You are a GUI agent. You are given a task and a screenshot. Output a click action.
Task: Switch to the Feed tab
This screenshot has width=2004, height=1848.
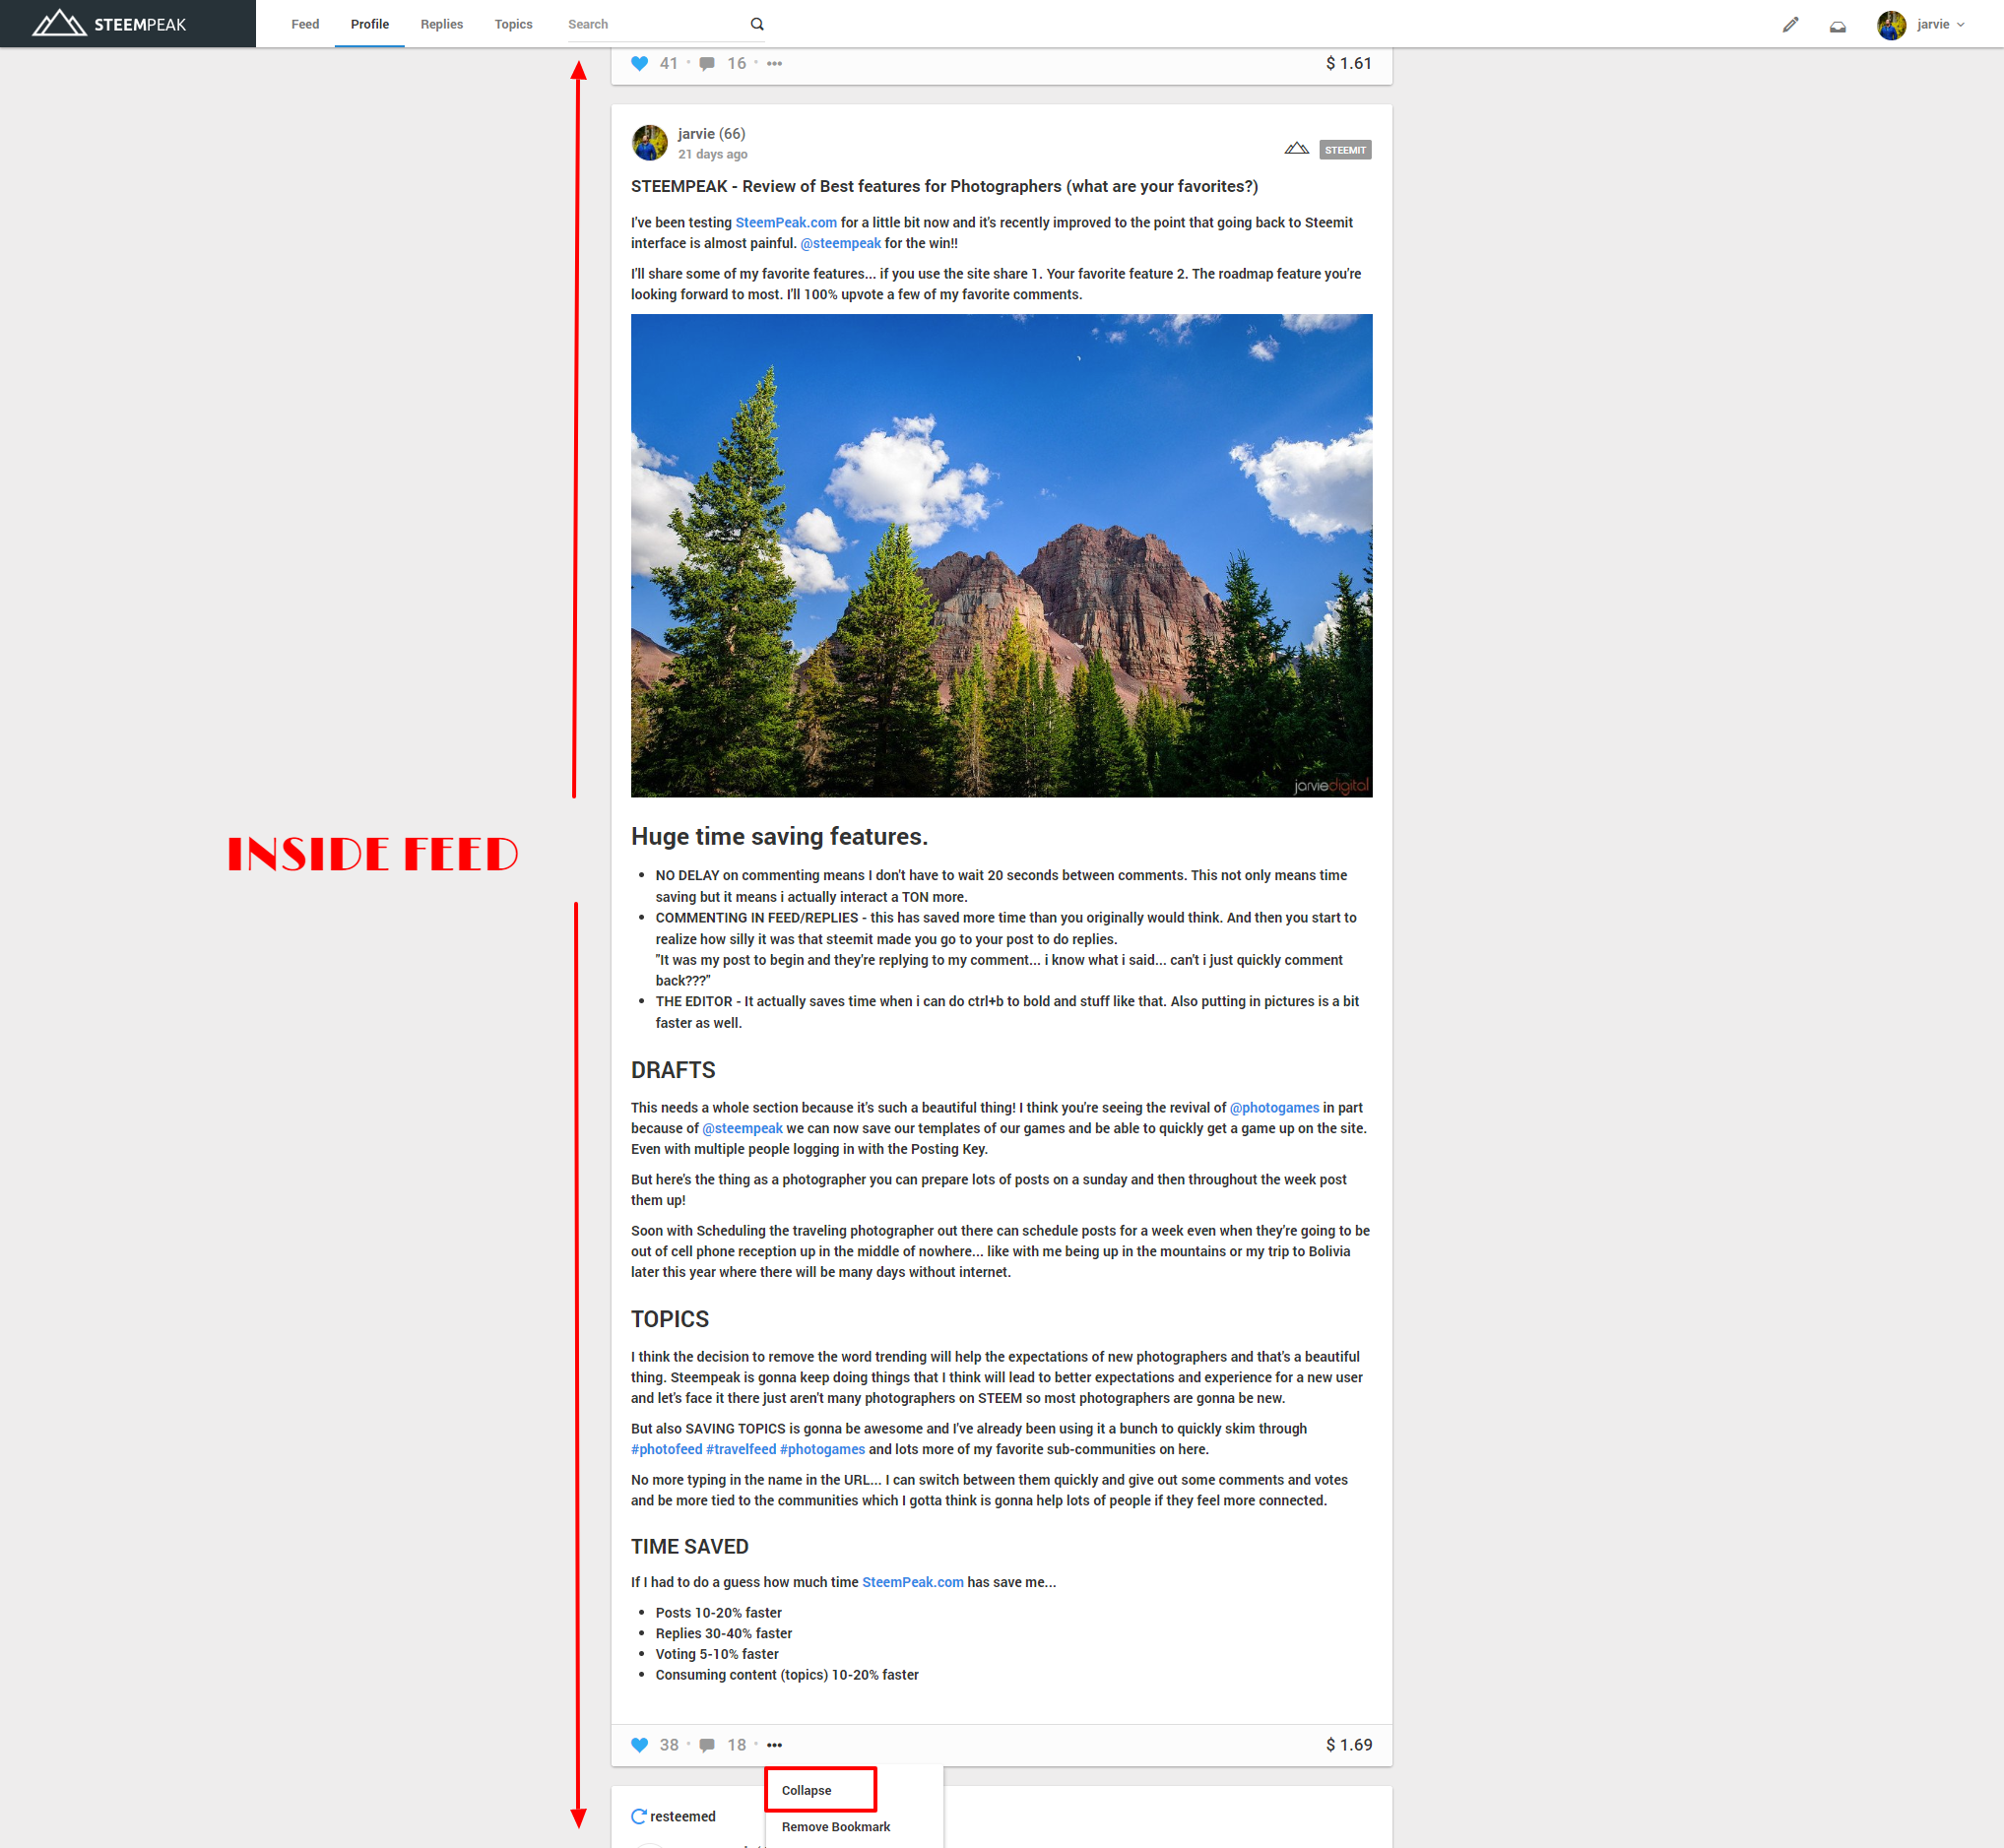click(304, 24)
